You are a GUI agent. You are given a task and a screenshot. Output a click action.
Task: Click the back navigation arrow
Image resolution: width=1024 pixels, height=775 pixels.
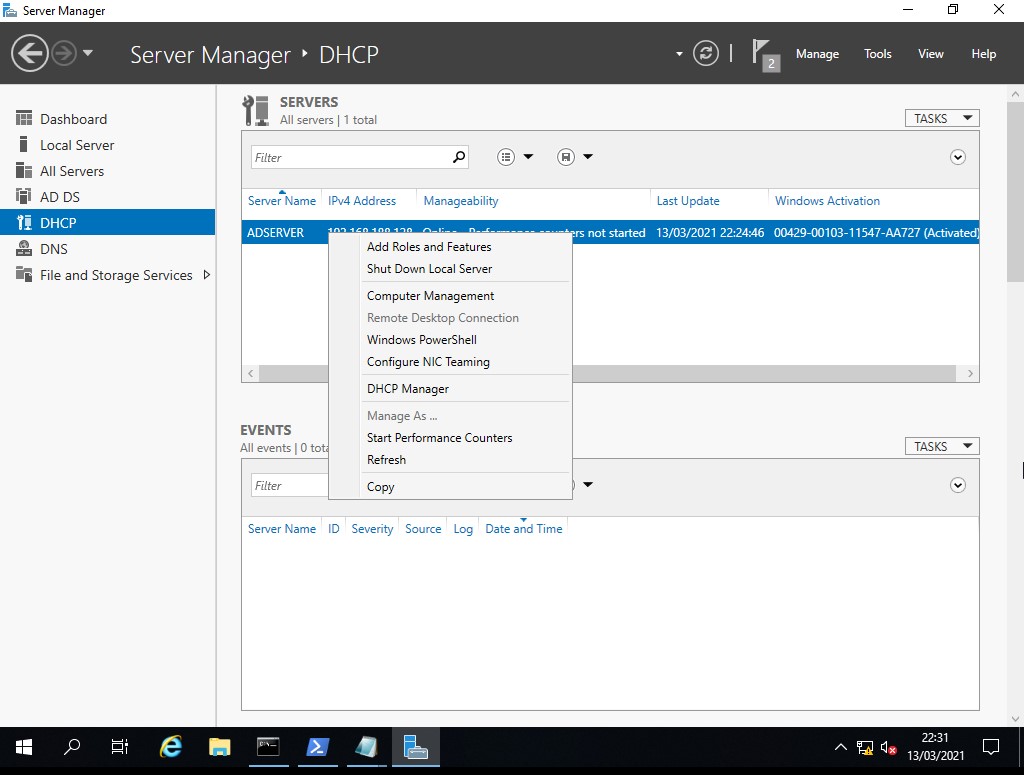[31, 54]
